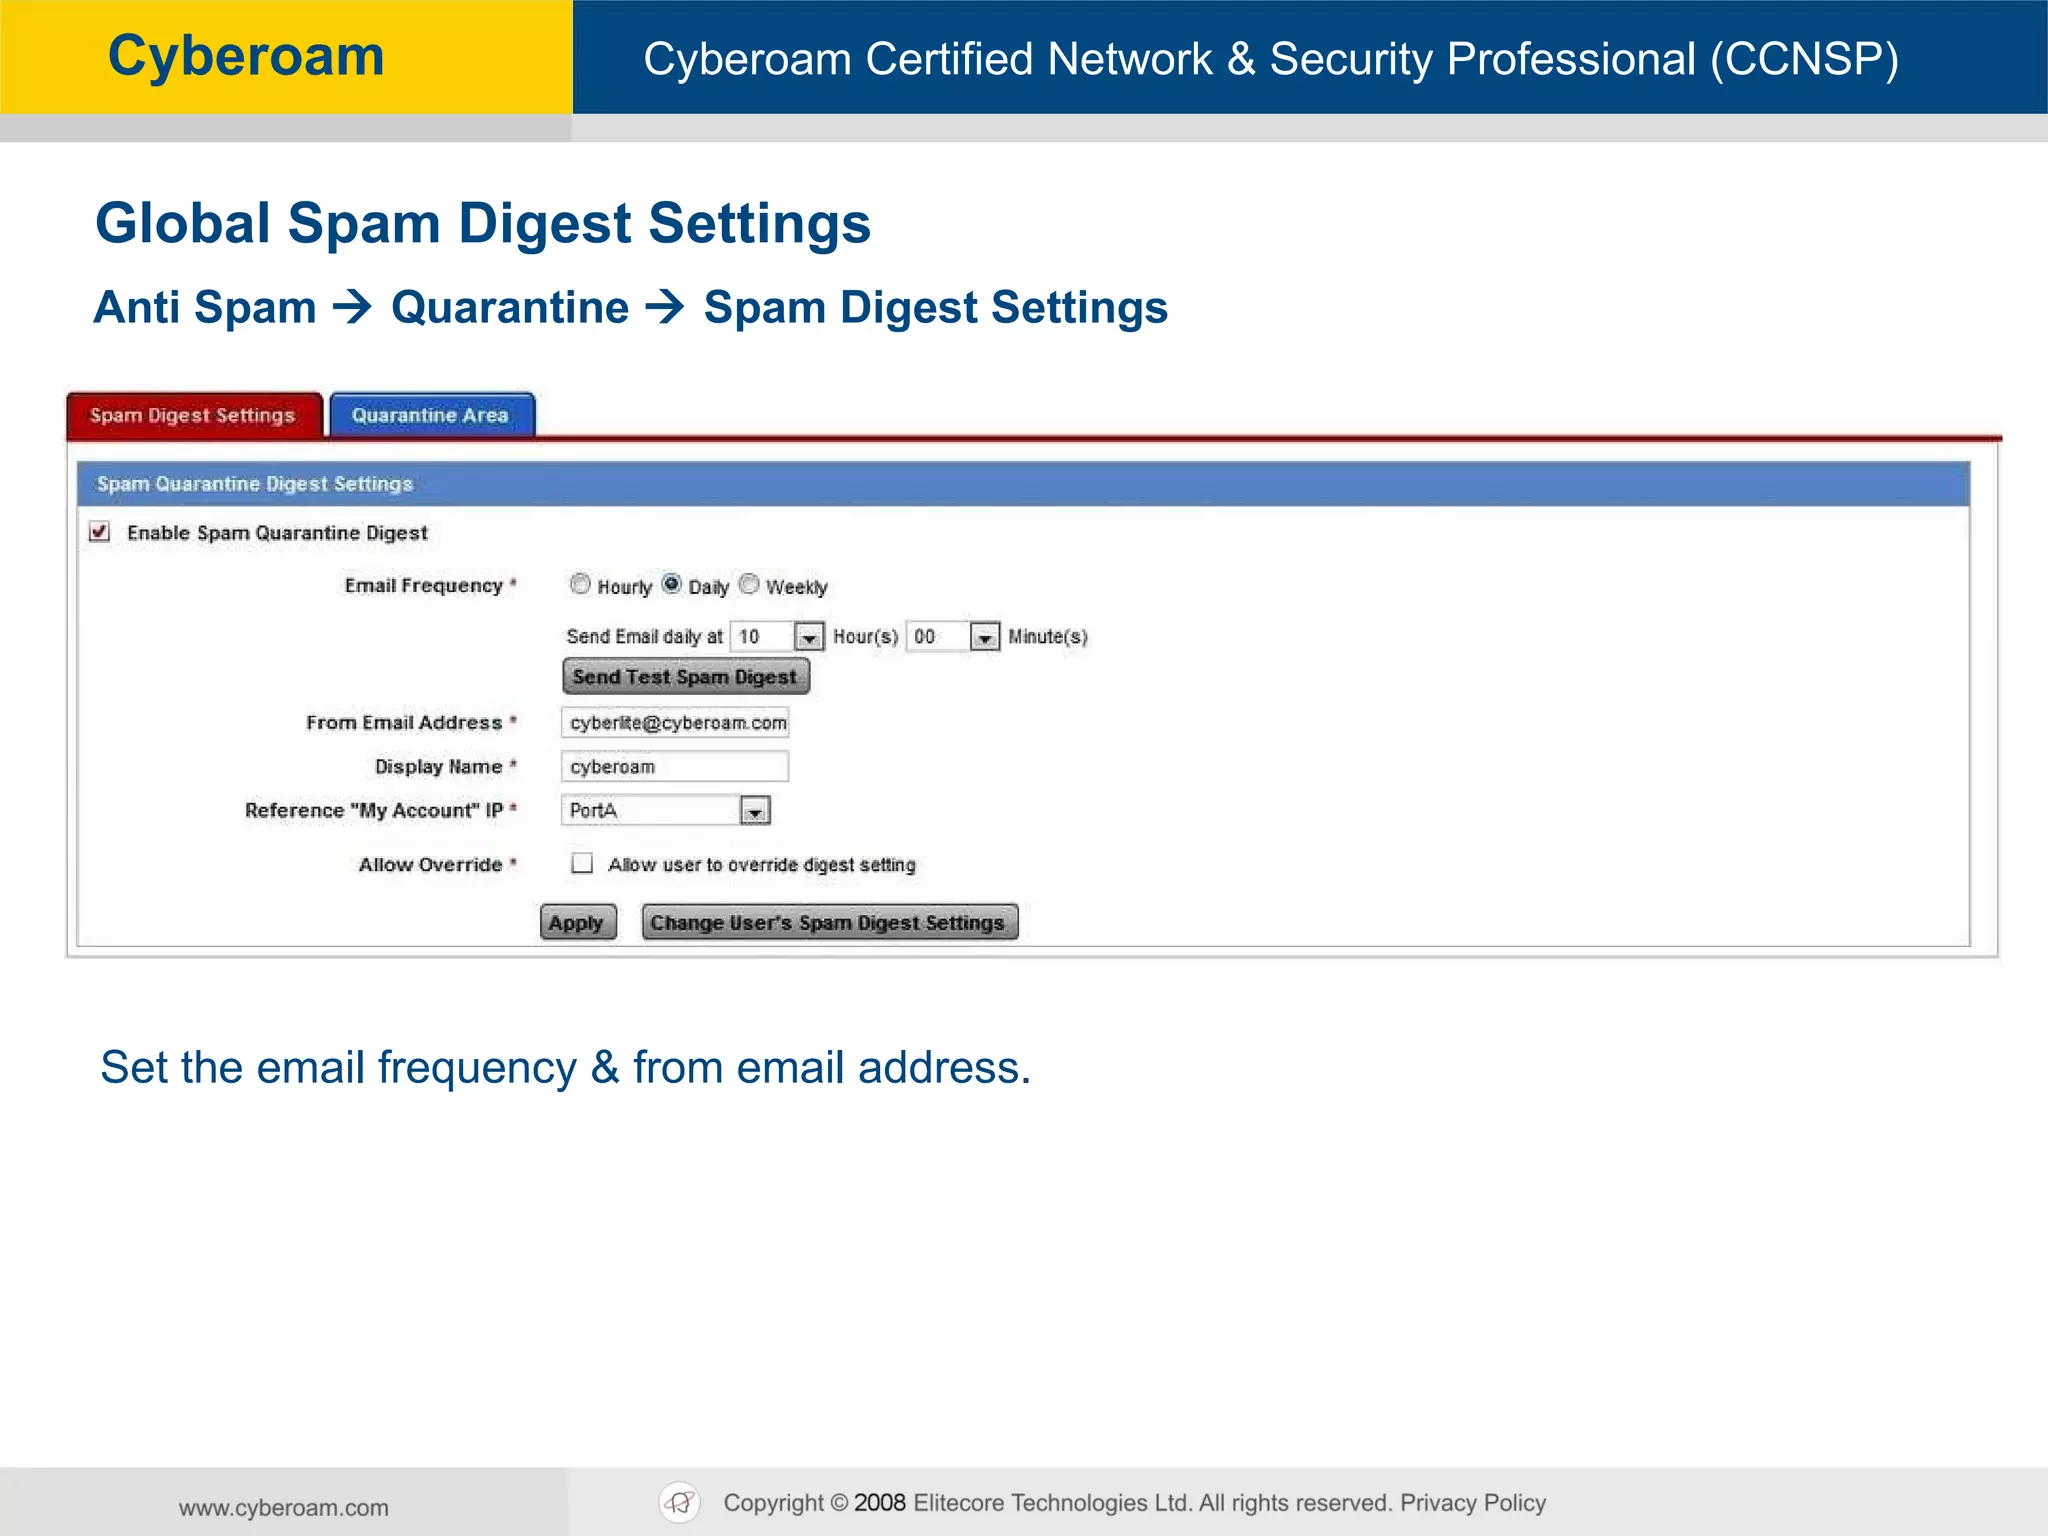Open the Hour(s) dropdown showing 10
Viewport: 2048px width, 1536px height.
click(777, 636)
